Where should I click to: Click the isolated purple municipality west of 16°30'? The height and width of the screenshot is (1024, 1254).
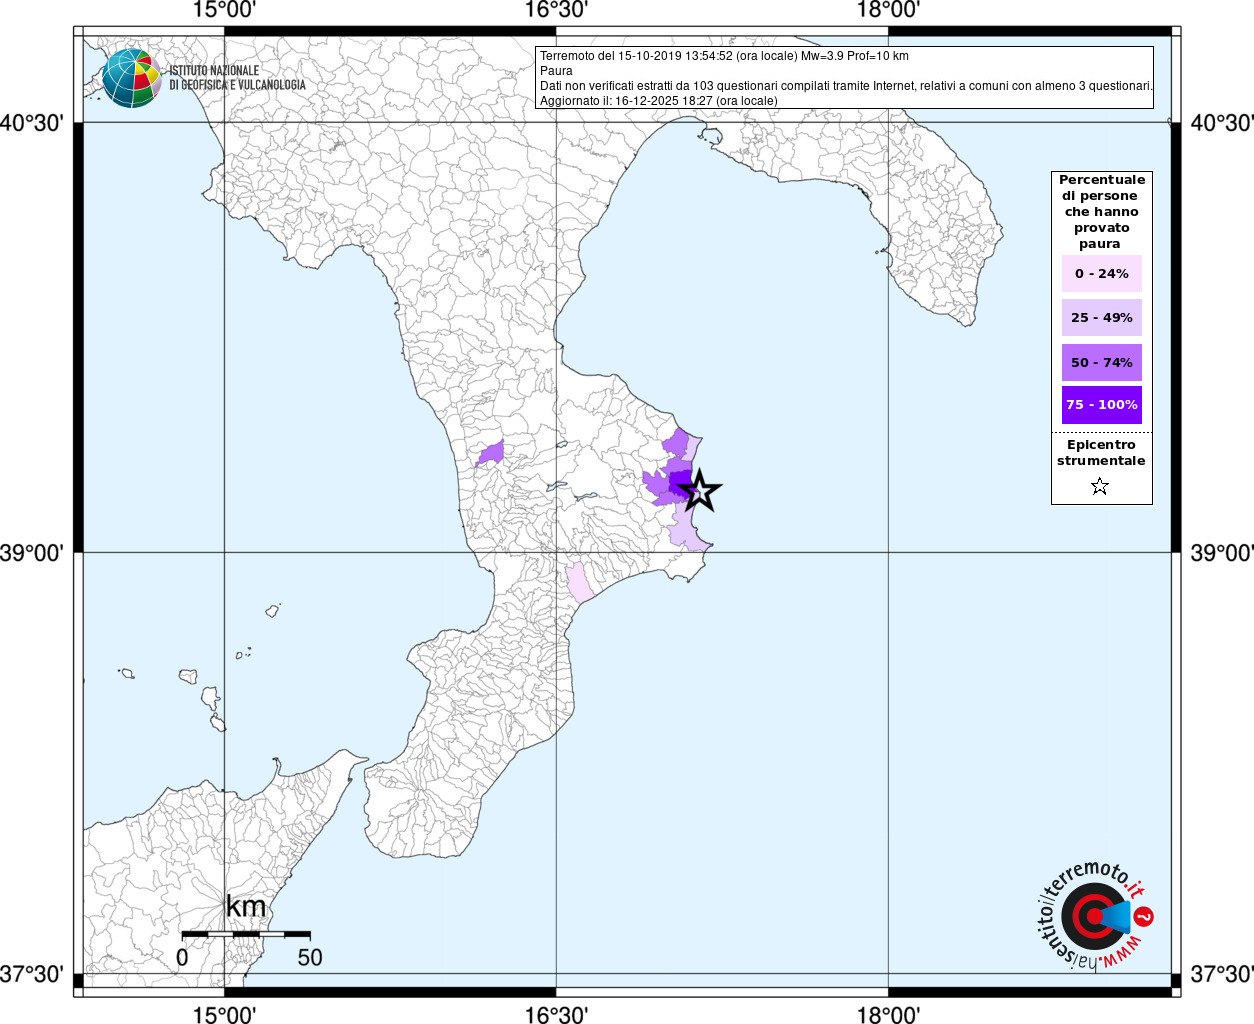click(x=491, y=454)
